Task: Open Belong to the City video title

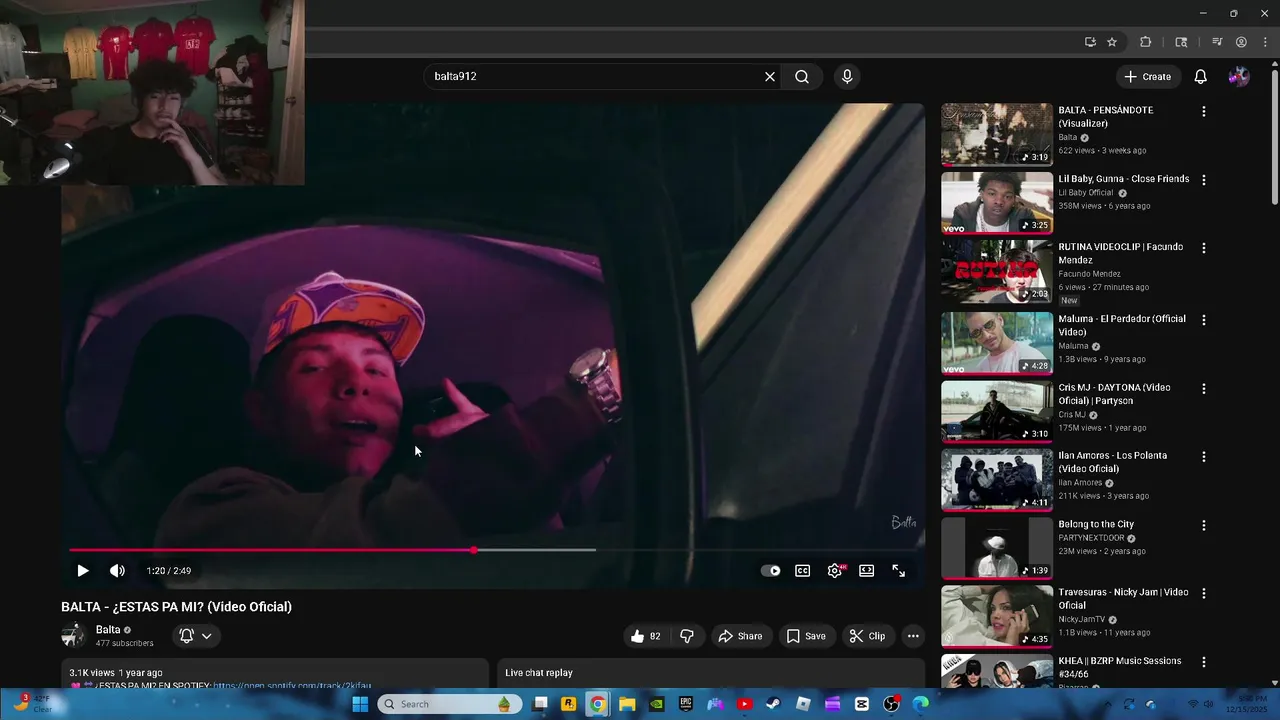Action: tap(1096, 524)
